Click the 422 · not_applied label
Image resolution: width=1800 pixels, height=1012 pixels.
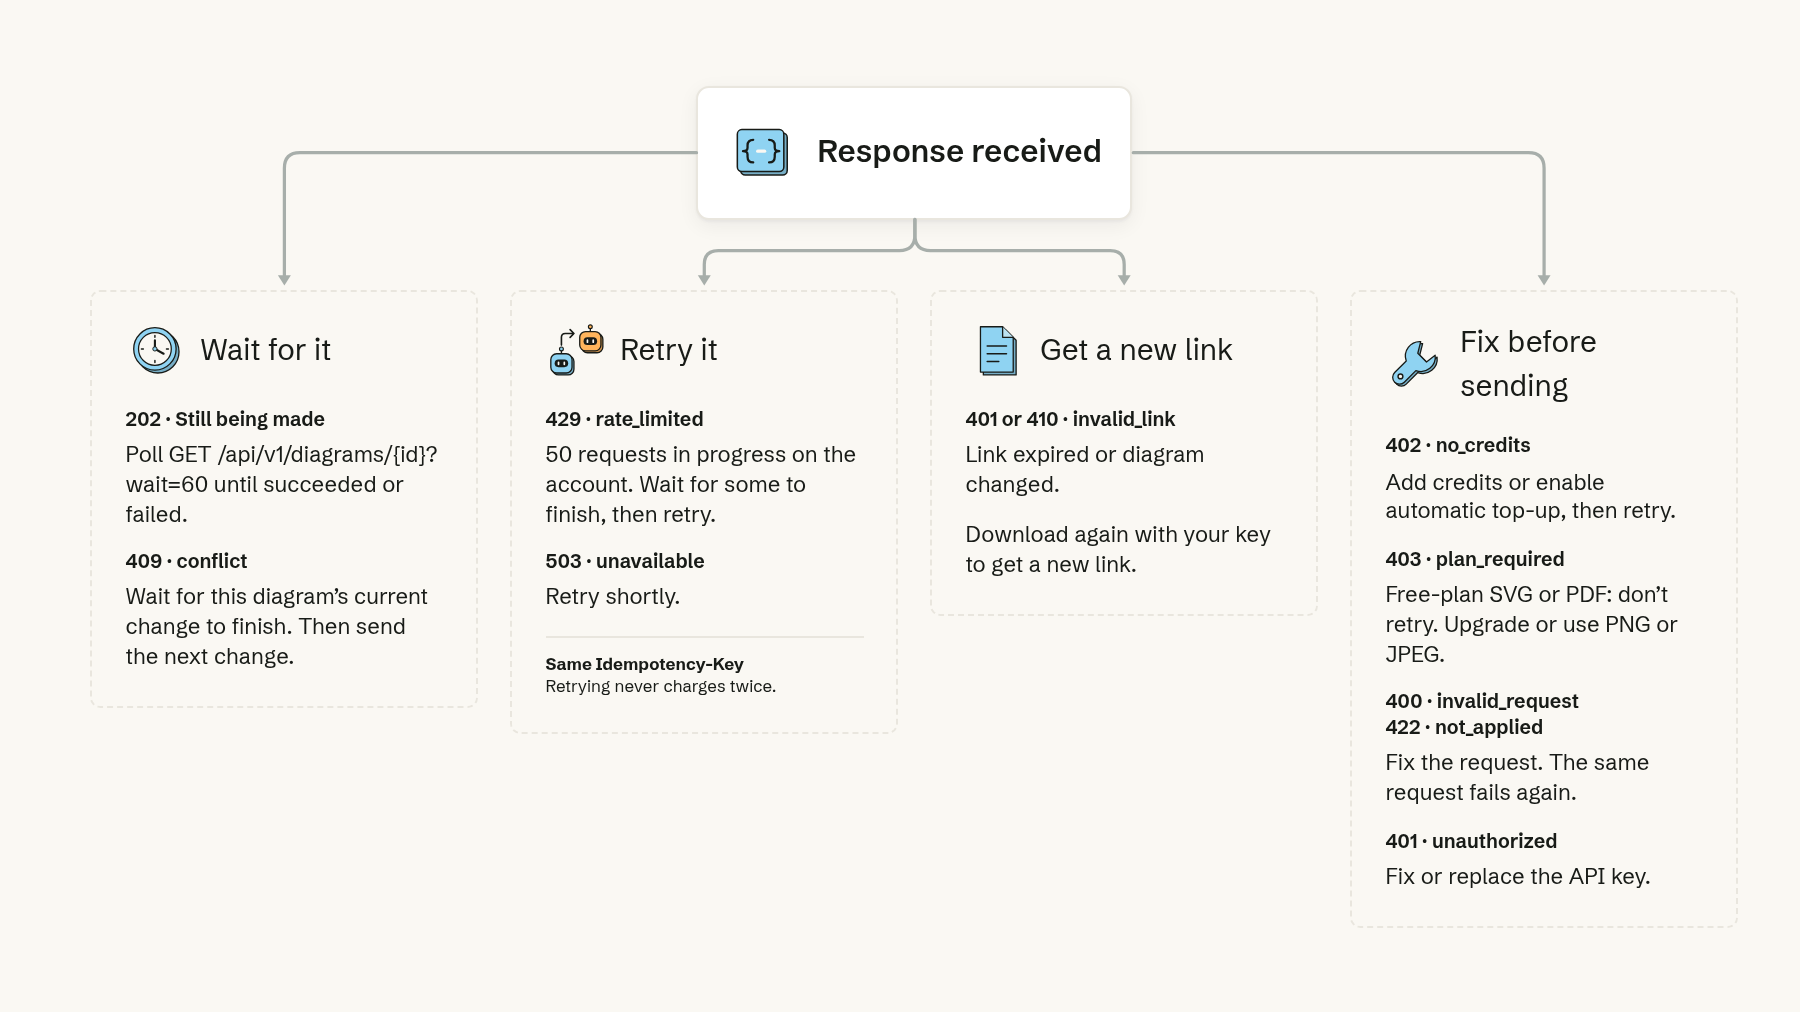click(1464, 727)
